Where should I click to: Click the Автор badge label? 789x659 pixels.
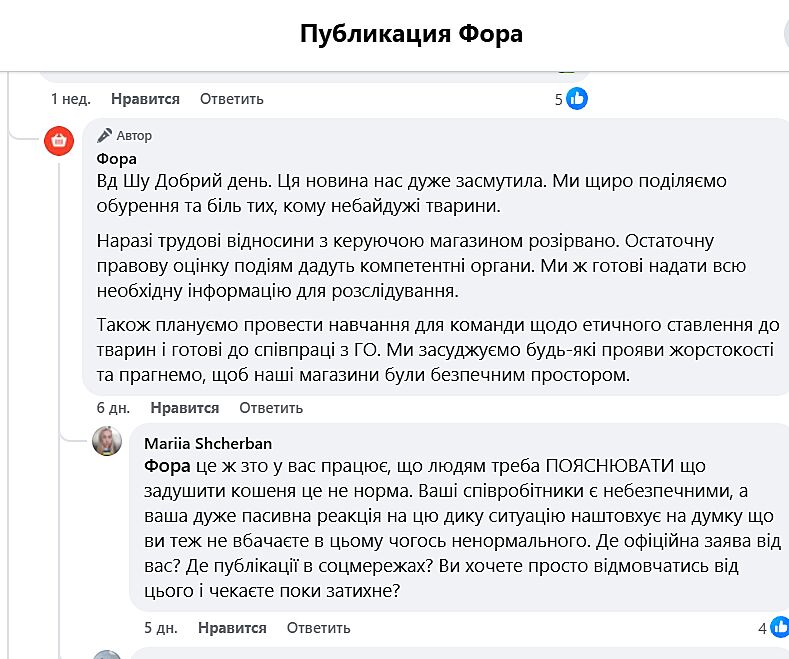pos(134,136)
